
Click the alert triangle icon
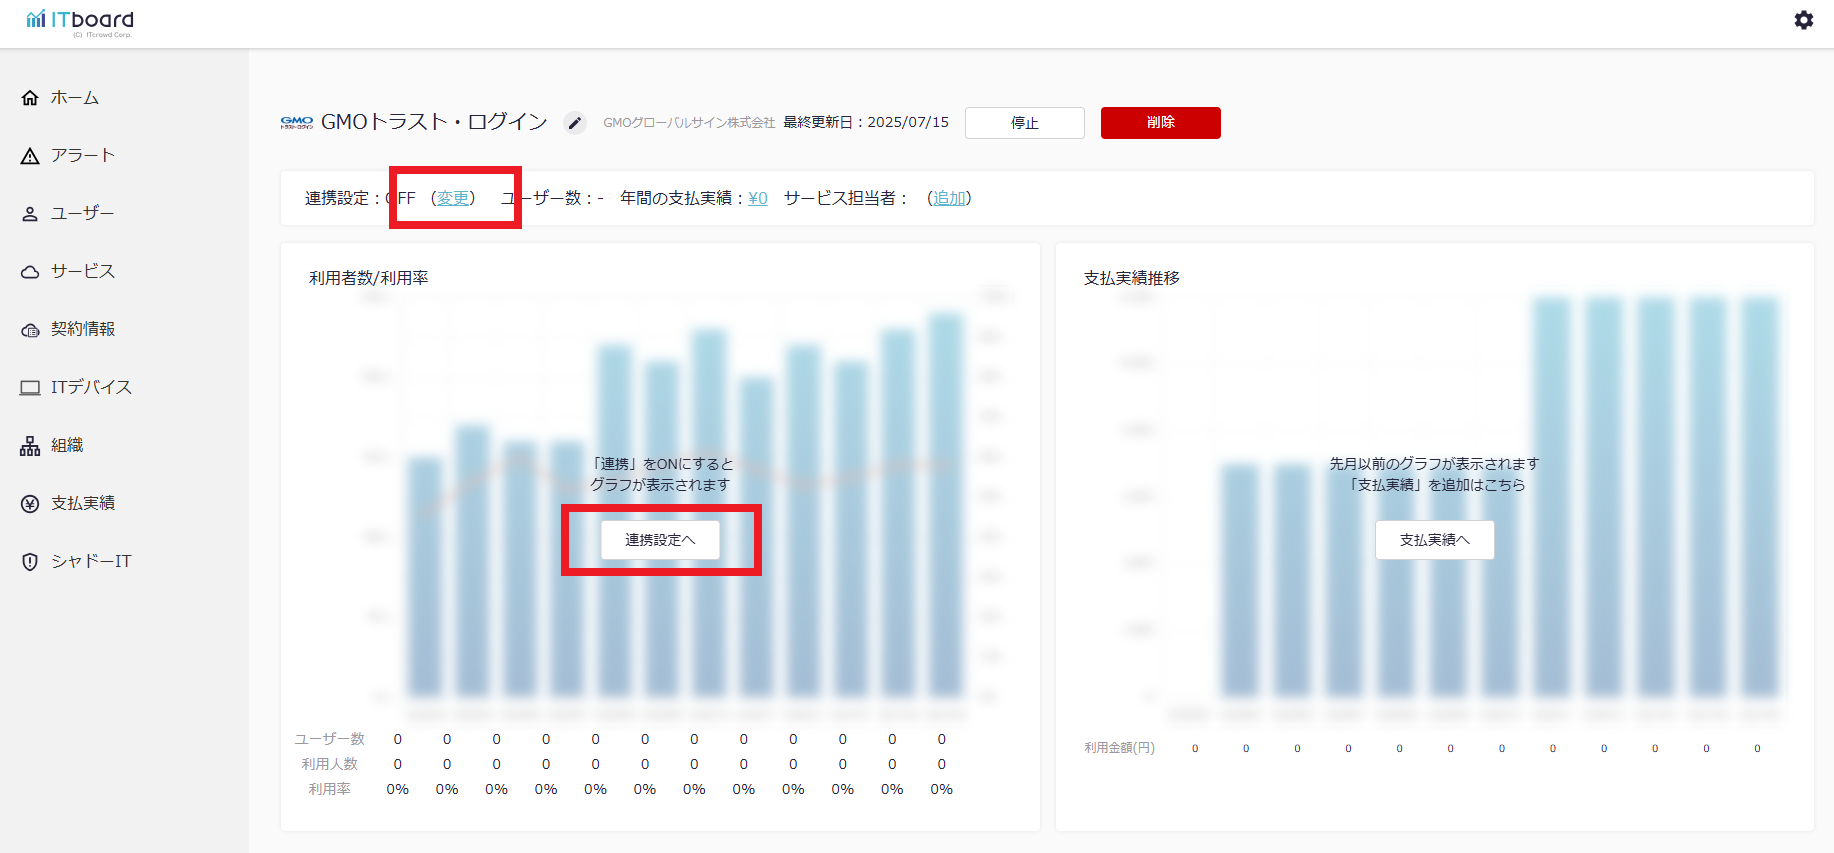tap(30, 156)
